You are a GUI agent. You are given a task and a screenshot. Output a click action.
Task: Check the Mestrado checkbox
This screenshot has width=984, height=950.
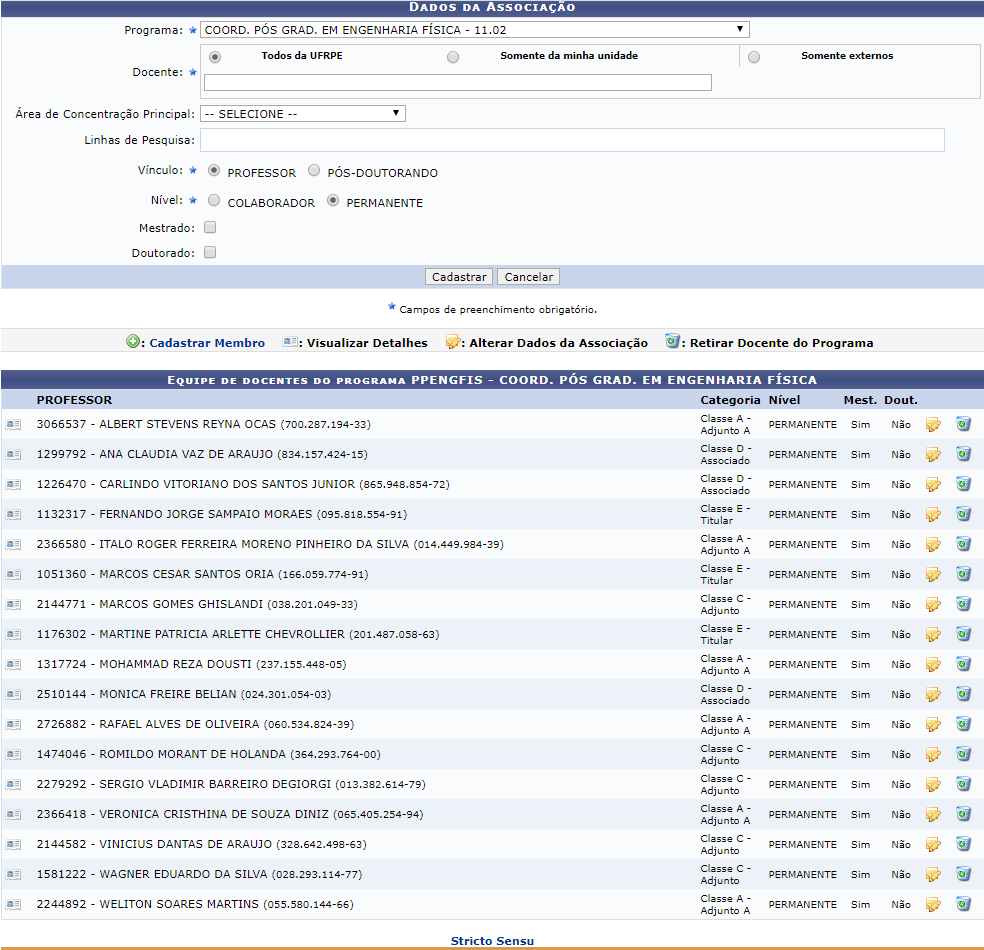pos(210,227)
